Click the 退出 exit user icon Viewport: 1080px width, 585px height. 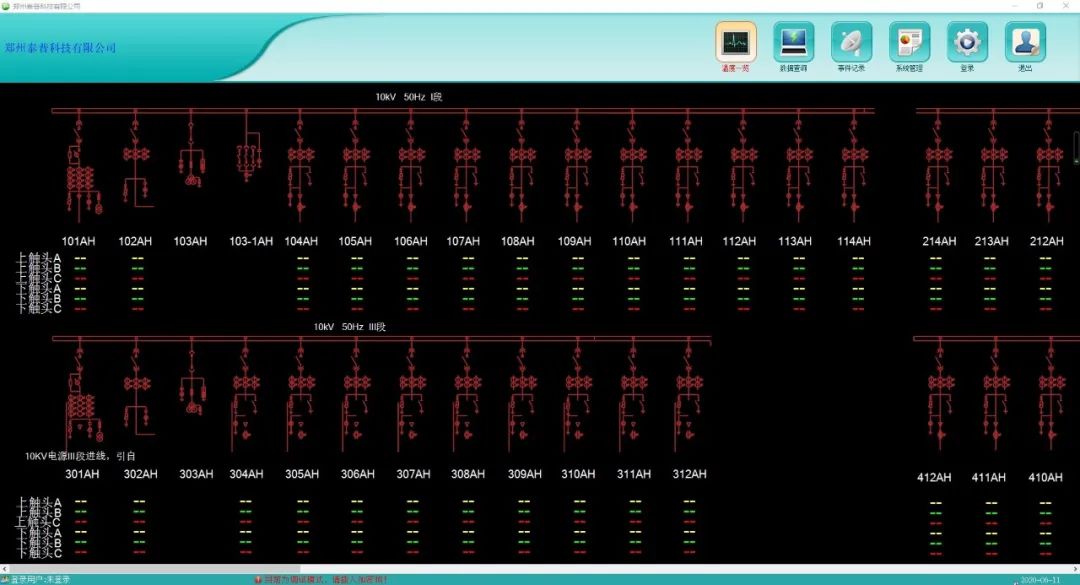(1025, 42)
